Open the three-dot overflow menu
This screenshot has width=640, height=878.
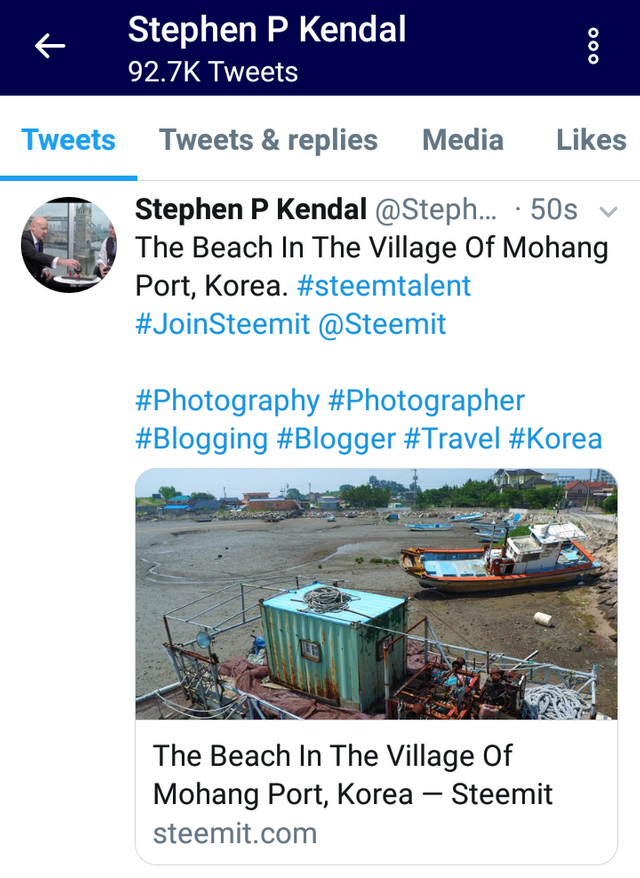click(x=593, y=46)
